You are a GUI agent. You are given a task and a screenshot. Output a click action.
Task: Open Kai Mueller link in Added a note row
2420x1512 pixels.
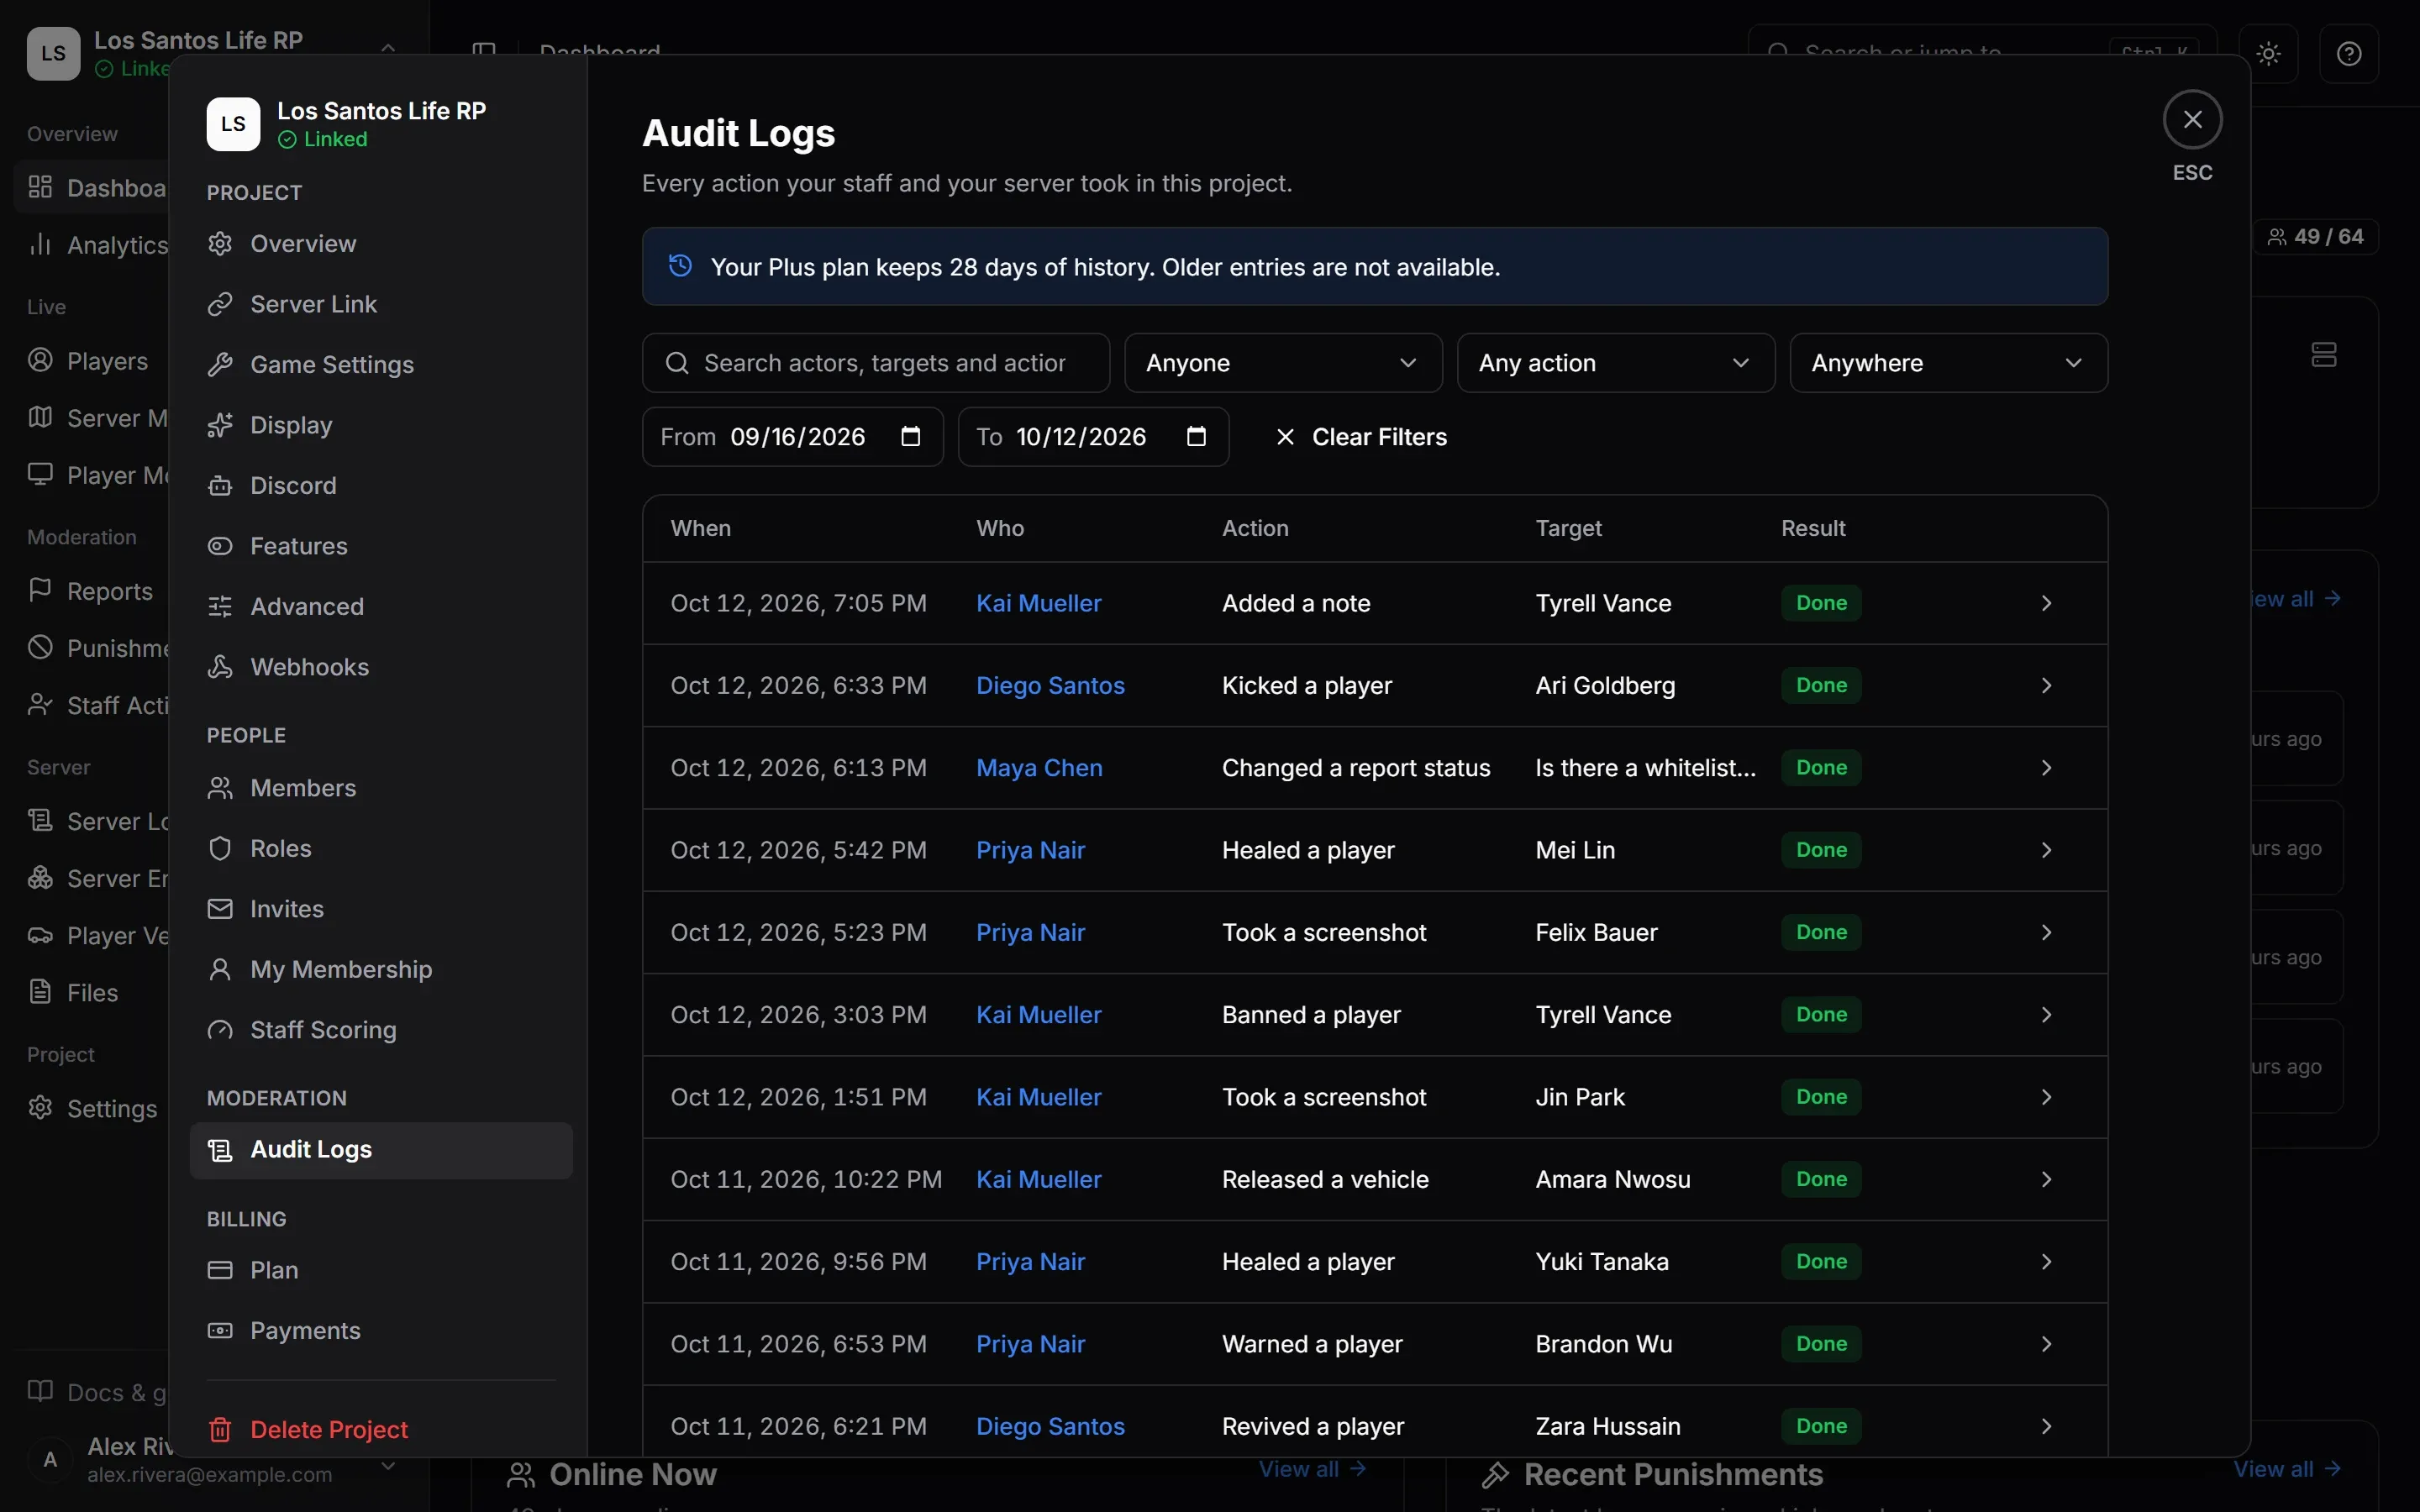1038,603
